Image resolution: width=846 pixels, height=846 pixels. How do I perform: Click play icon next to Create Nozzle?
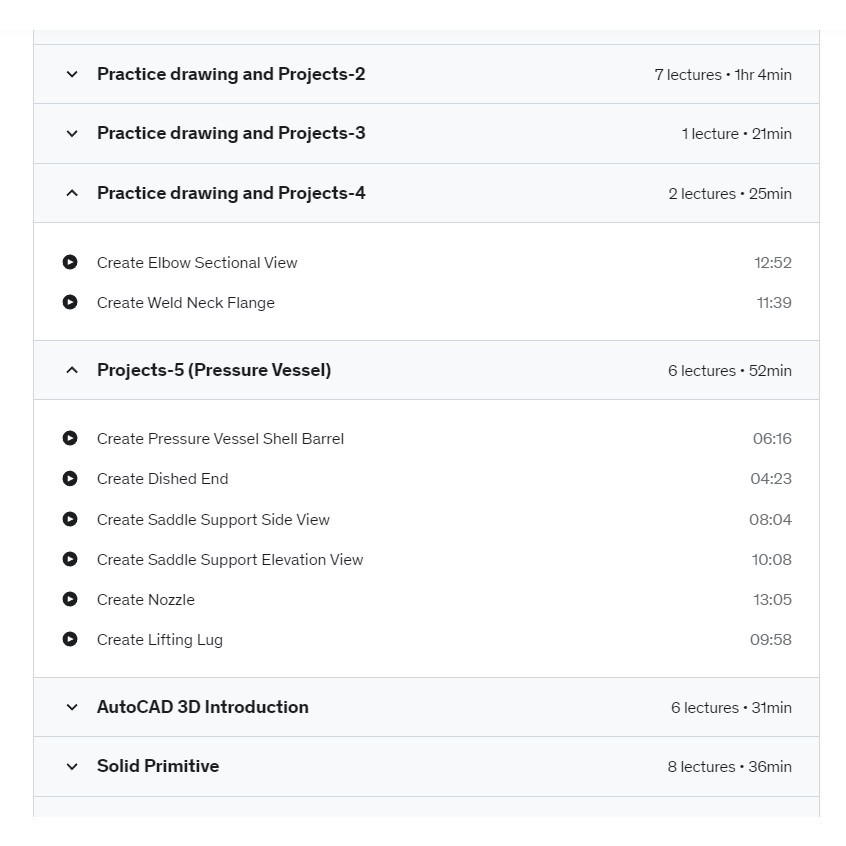click(70, 599)
